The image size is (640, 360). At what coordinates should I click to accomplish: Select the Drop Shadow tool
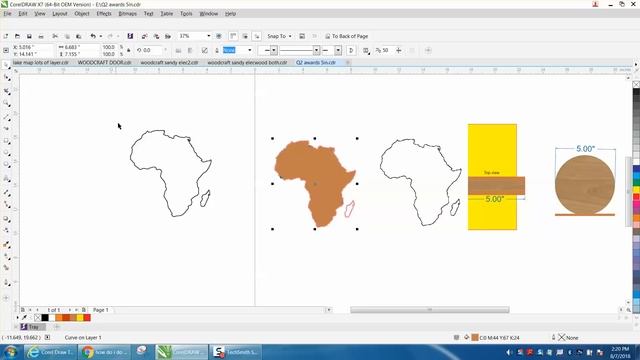[7, 219]
